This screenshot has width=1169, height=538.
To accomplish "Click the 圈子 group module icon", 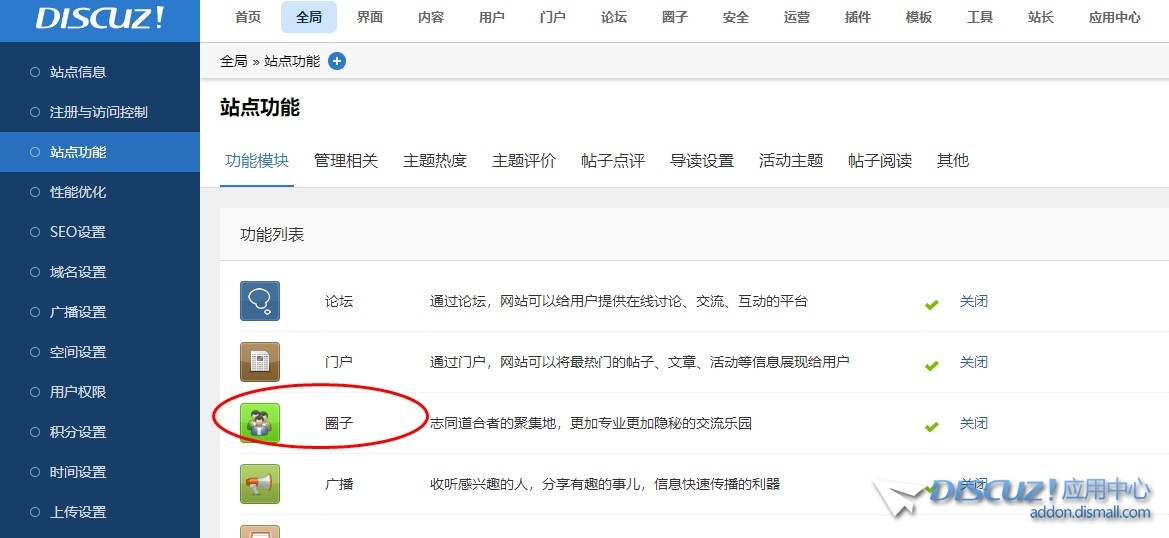I will 260,423.
